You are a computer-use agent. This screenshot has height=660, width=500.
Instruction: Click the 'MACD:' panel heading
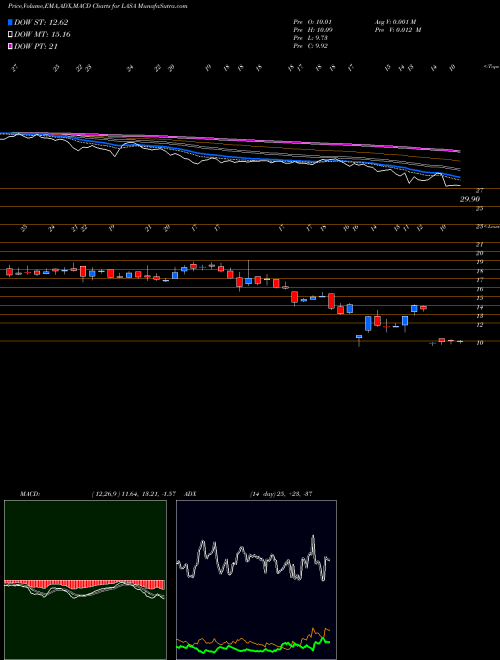pyautogui.click(x=29, y=494)
